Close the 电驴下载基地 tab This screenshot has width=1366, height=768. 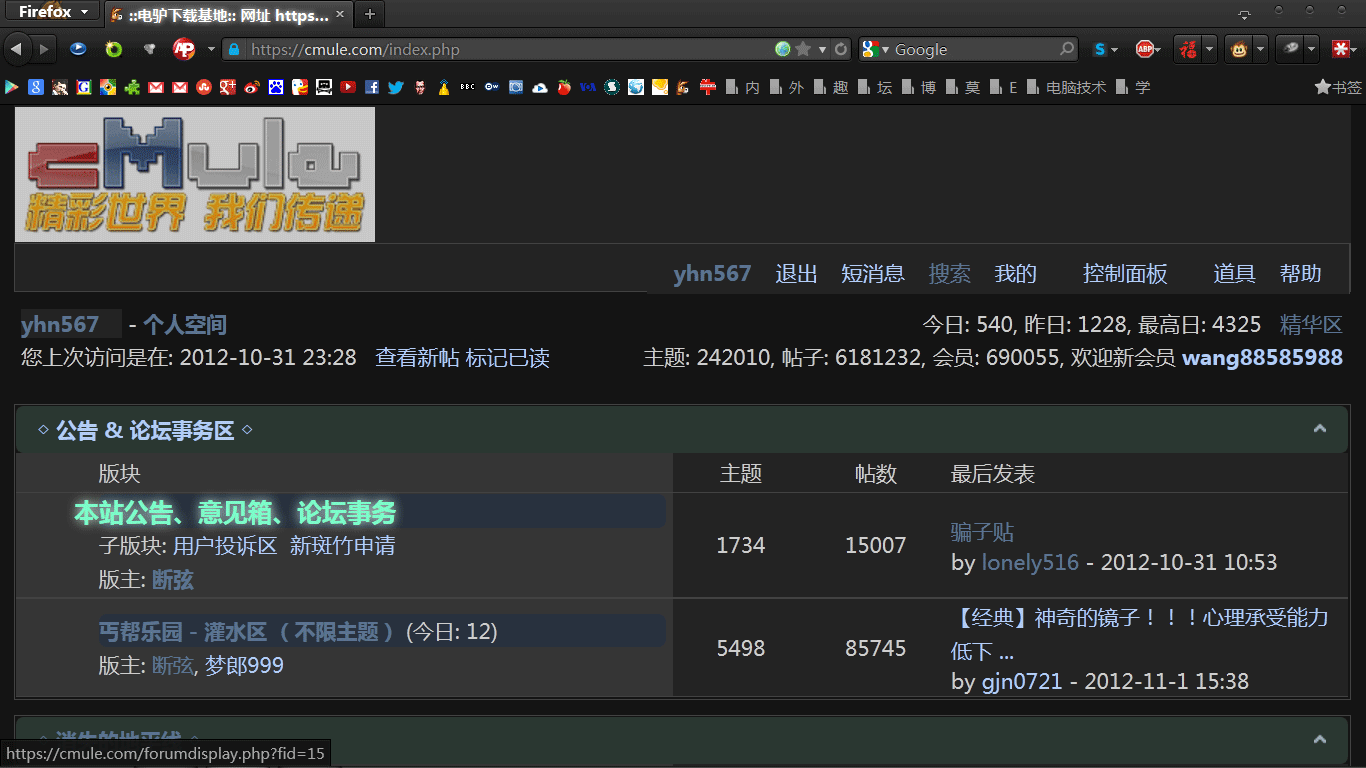[340, 15]
